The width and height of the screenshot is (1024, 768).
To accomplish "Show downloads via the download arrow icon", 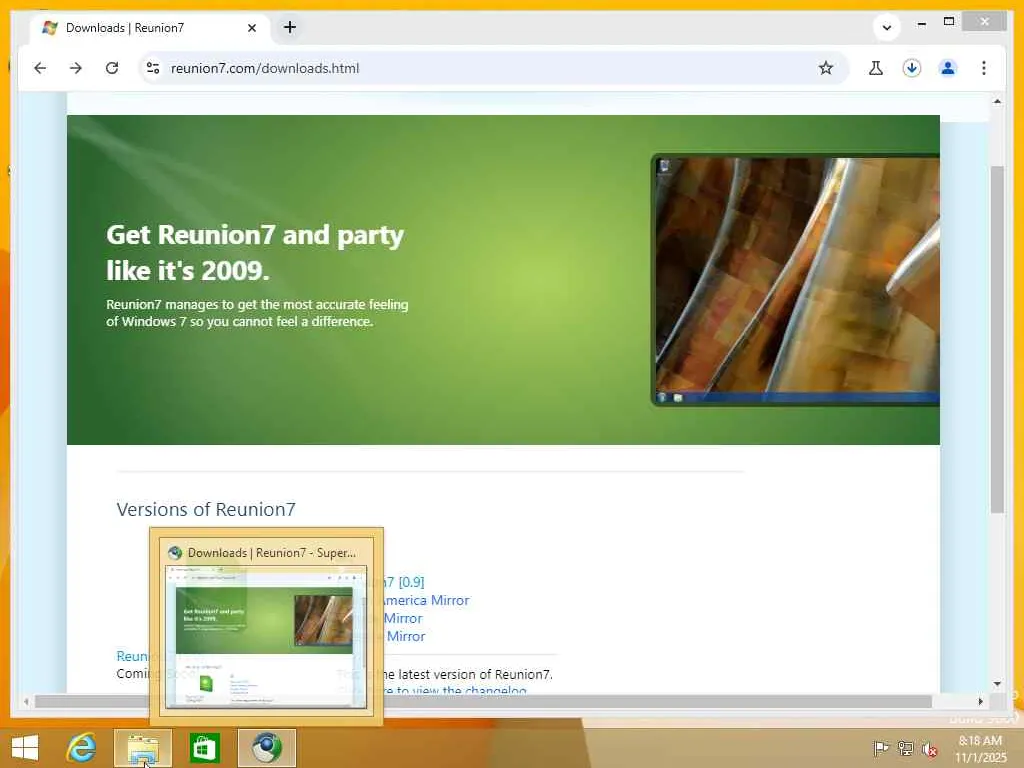I will click(x=912, y=68).
